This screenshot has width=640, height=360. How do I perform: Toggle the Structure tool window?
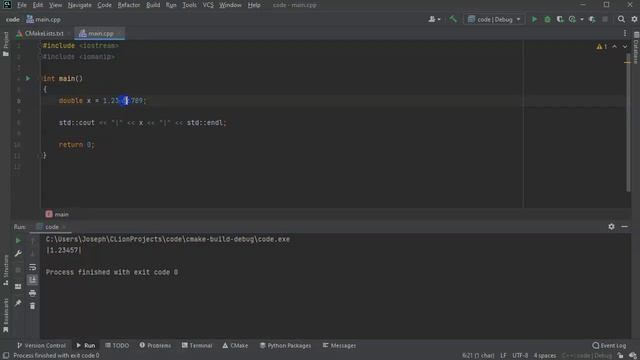[x=5, y=270]
